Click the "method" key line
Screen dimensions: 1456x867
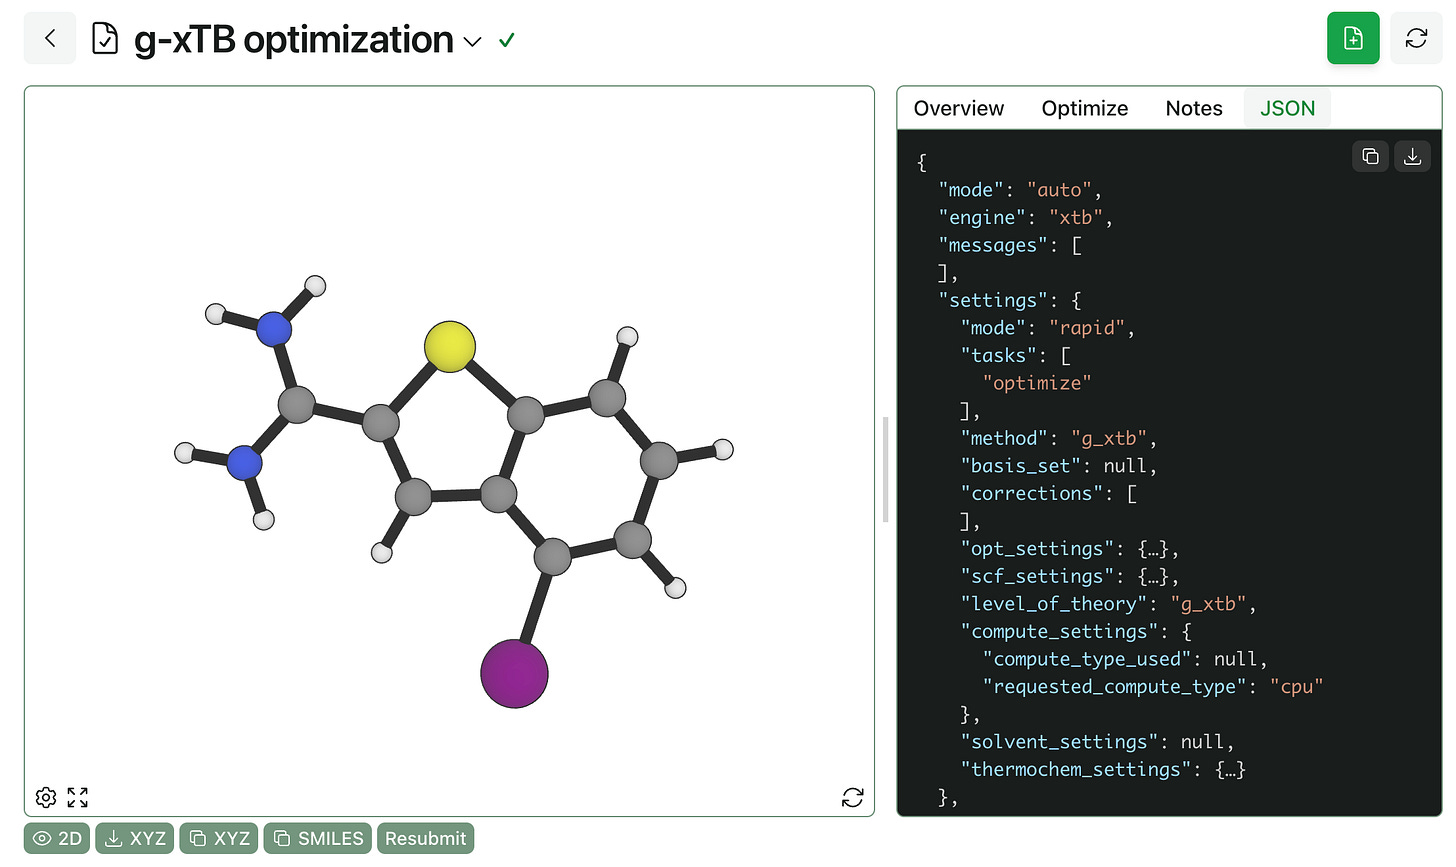coord(1059,438)
